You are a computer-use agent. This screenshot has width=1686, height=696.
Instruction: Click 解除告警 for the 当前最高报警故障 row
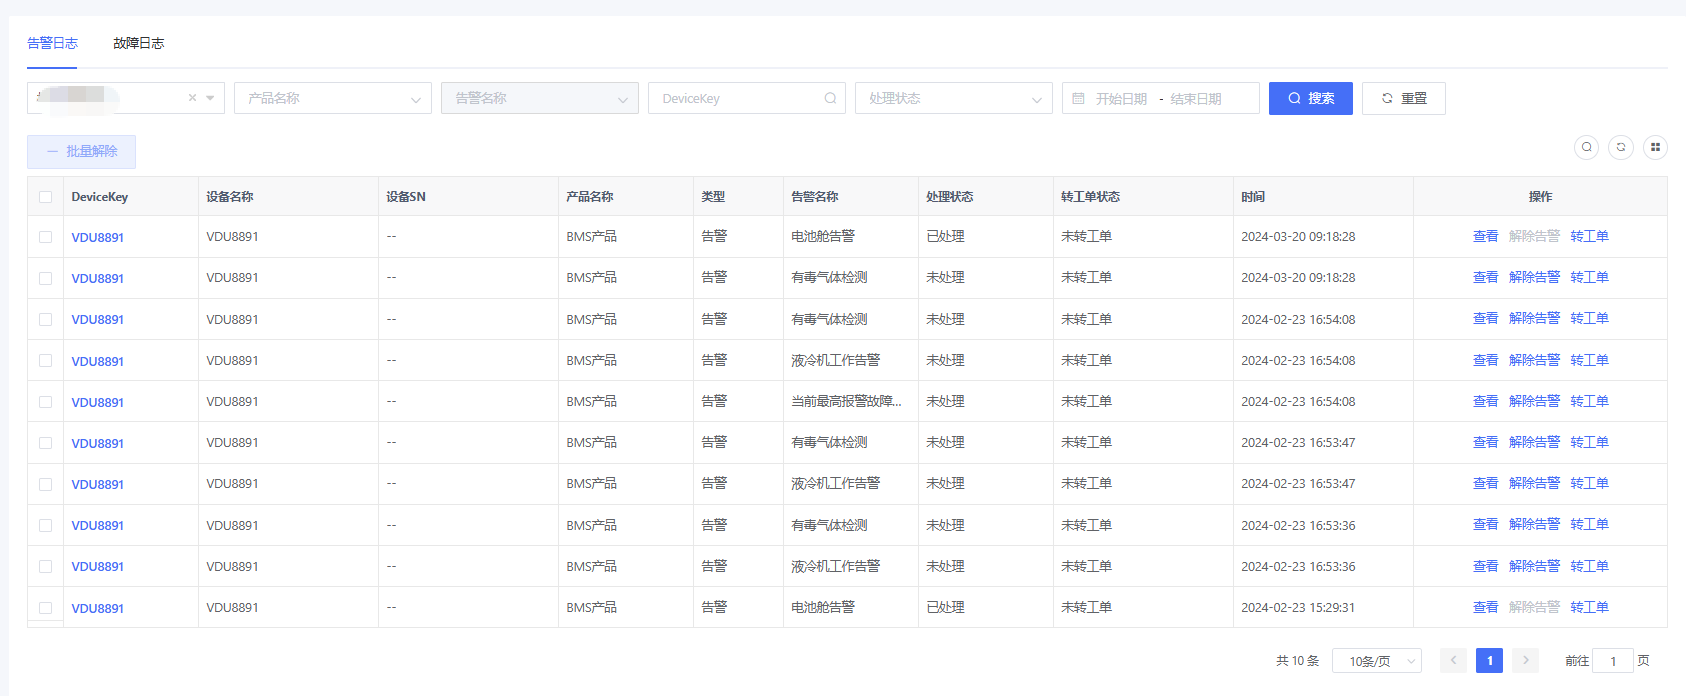[x=1534, y=401]
